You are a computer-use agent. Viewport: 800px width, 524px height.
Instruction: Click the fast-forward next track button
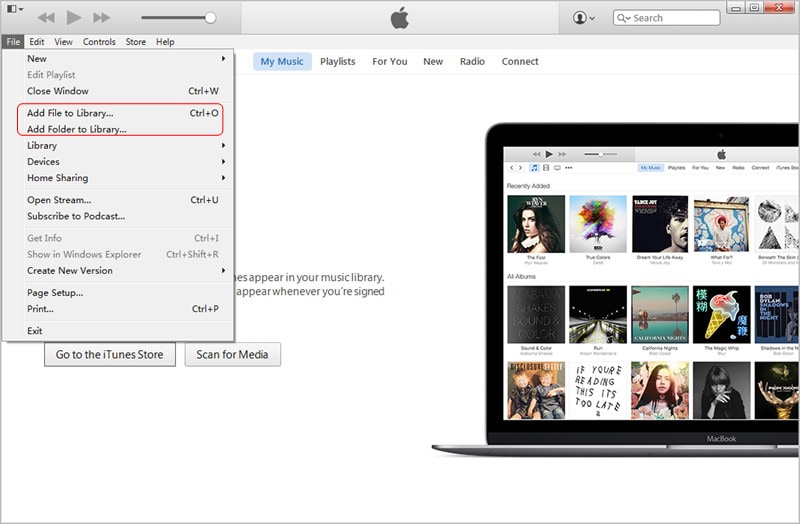point(102,18)
